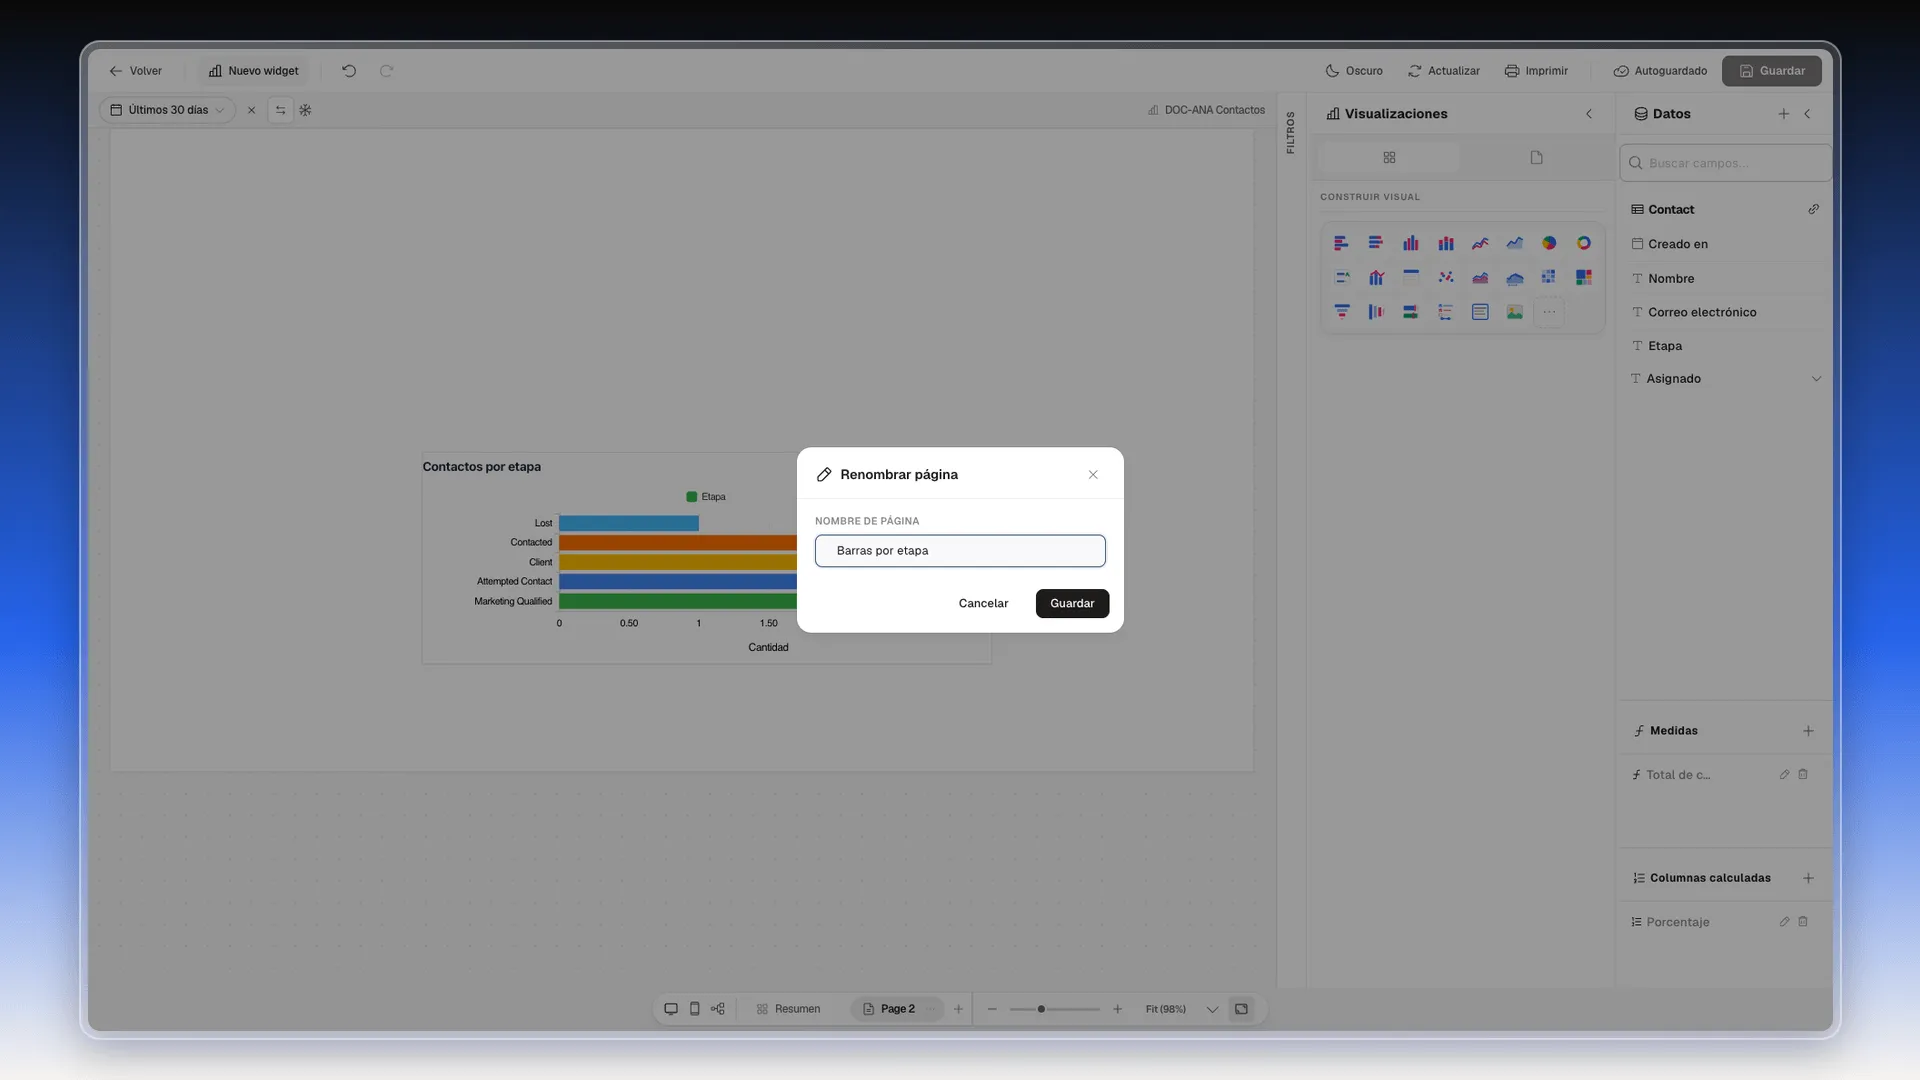1920x1080 pixels.
Task: Cancel the rename page dialog
Action: (x=983, y=603)
